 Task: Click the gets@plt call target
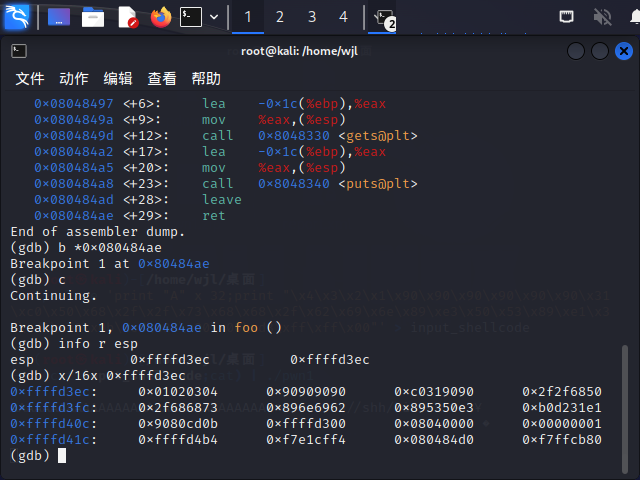[x=378, y=136]
